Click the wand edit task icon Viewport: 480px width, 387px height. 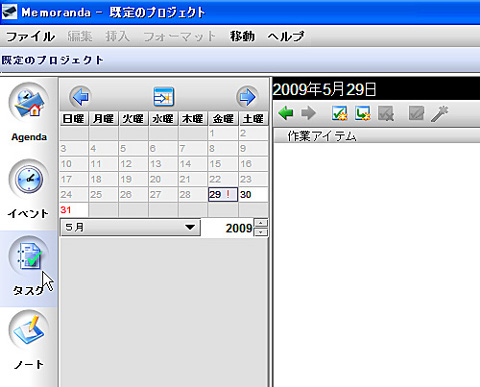(x=439, y=113)
